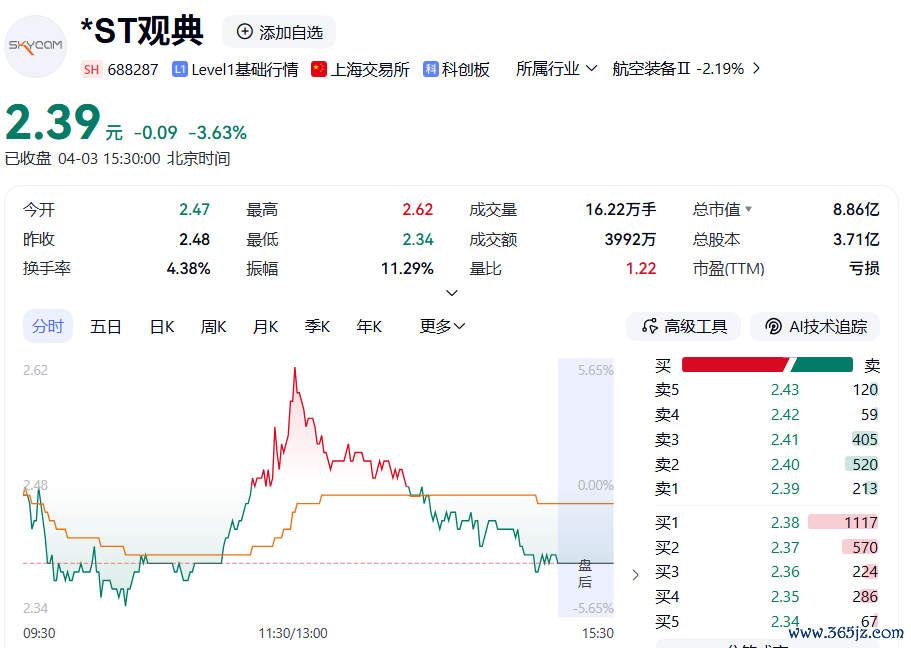Click 卖2 volume 520

click(x=865, y=464)
